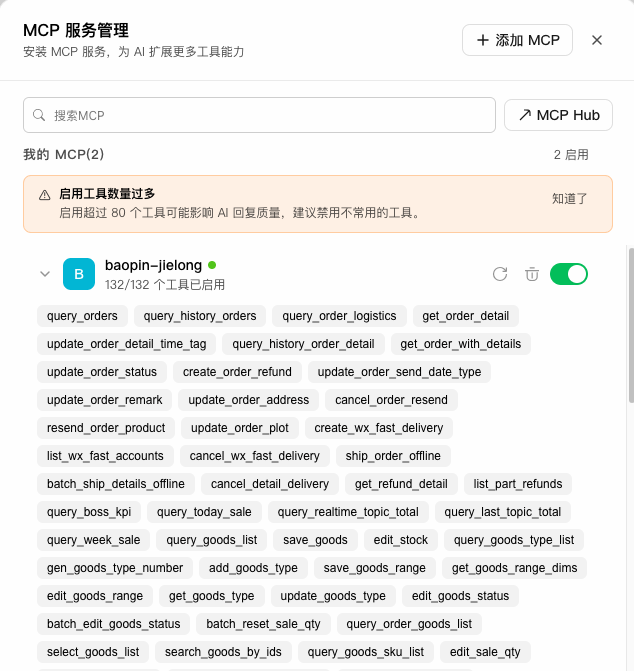Viewport: 634px width, 671px height.
Task: Delete baopin-jielong via the trash icon
Action: click(532, 274)
